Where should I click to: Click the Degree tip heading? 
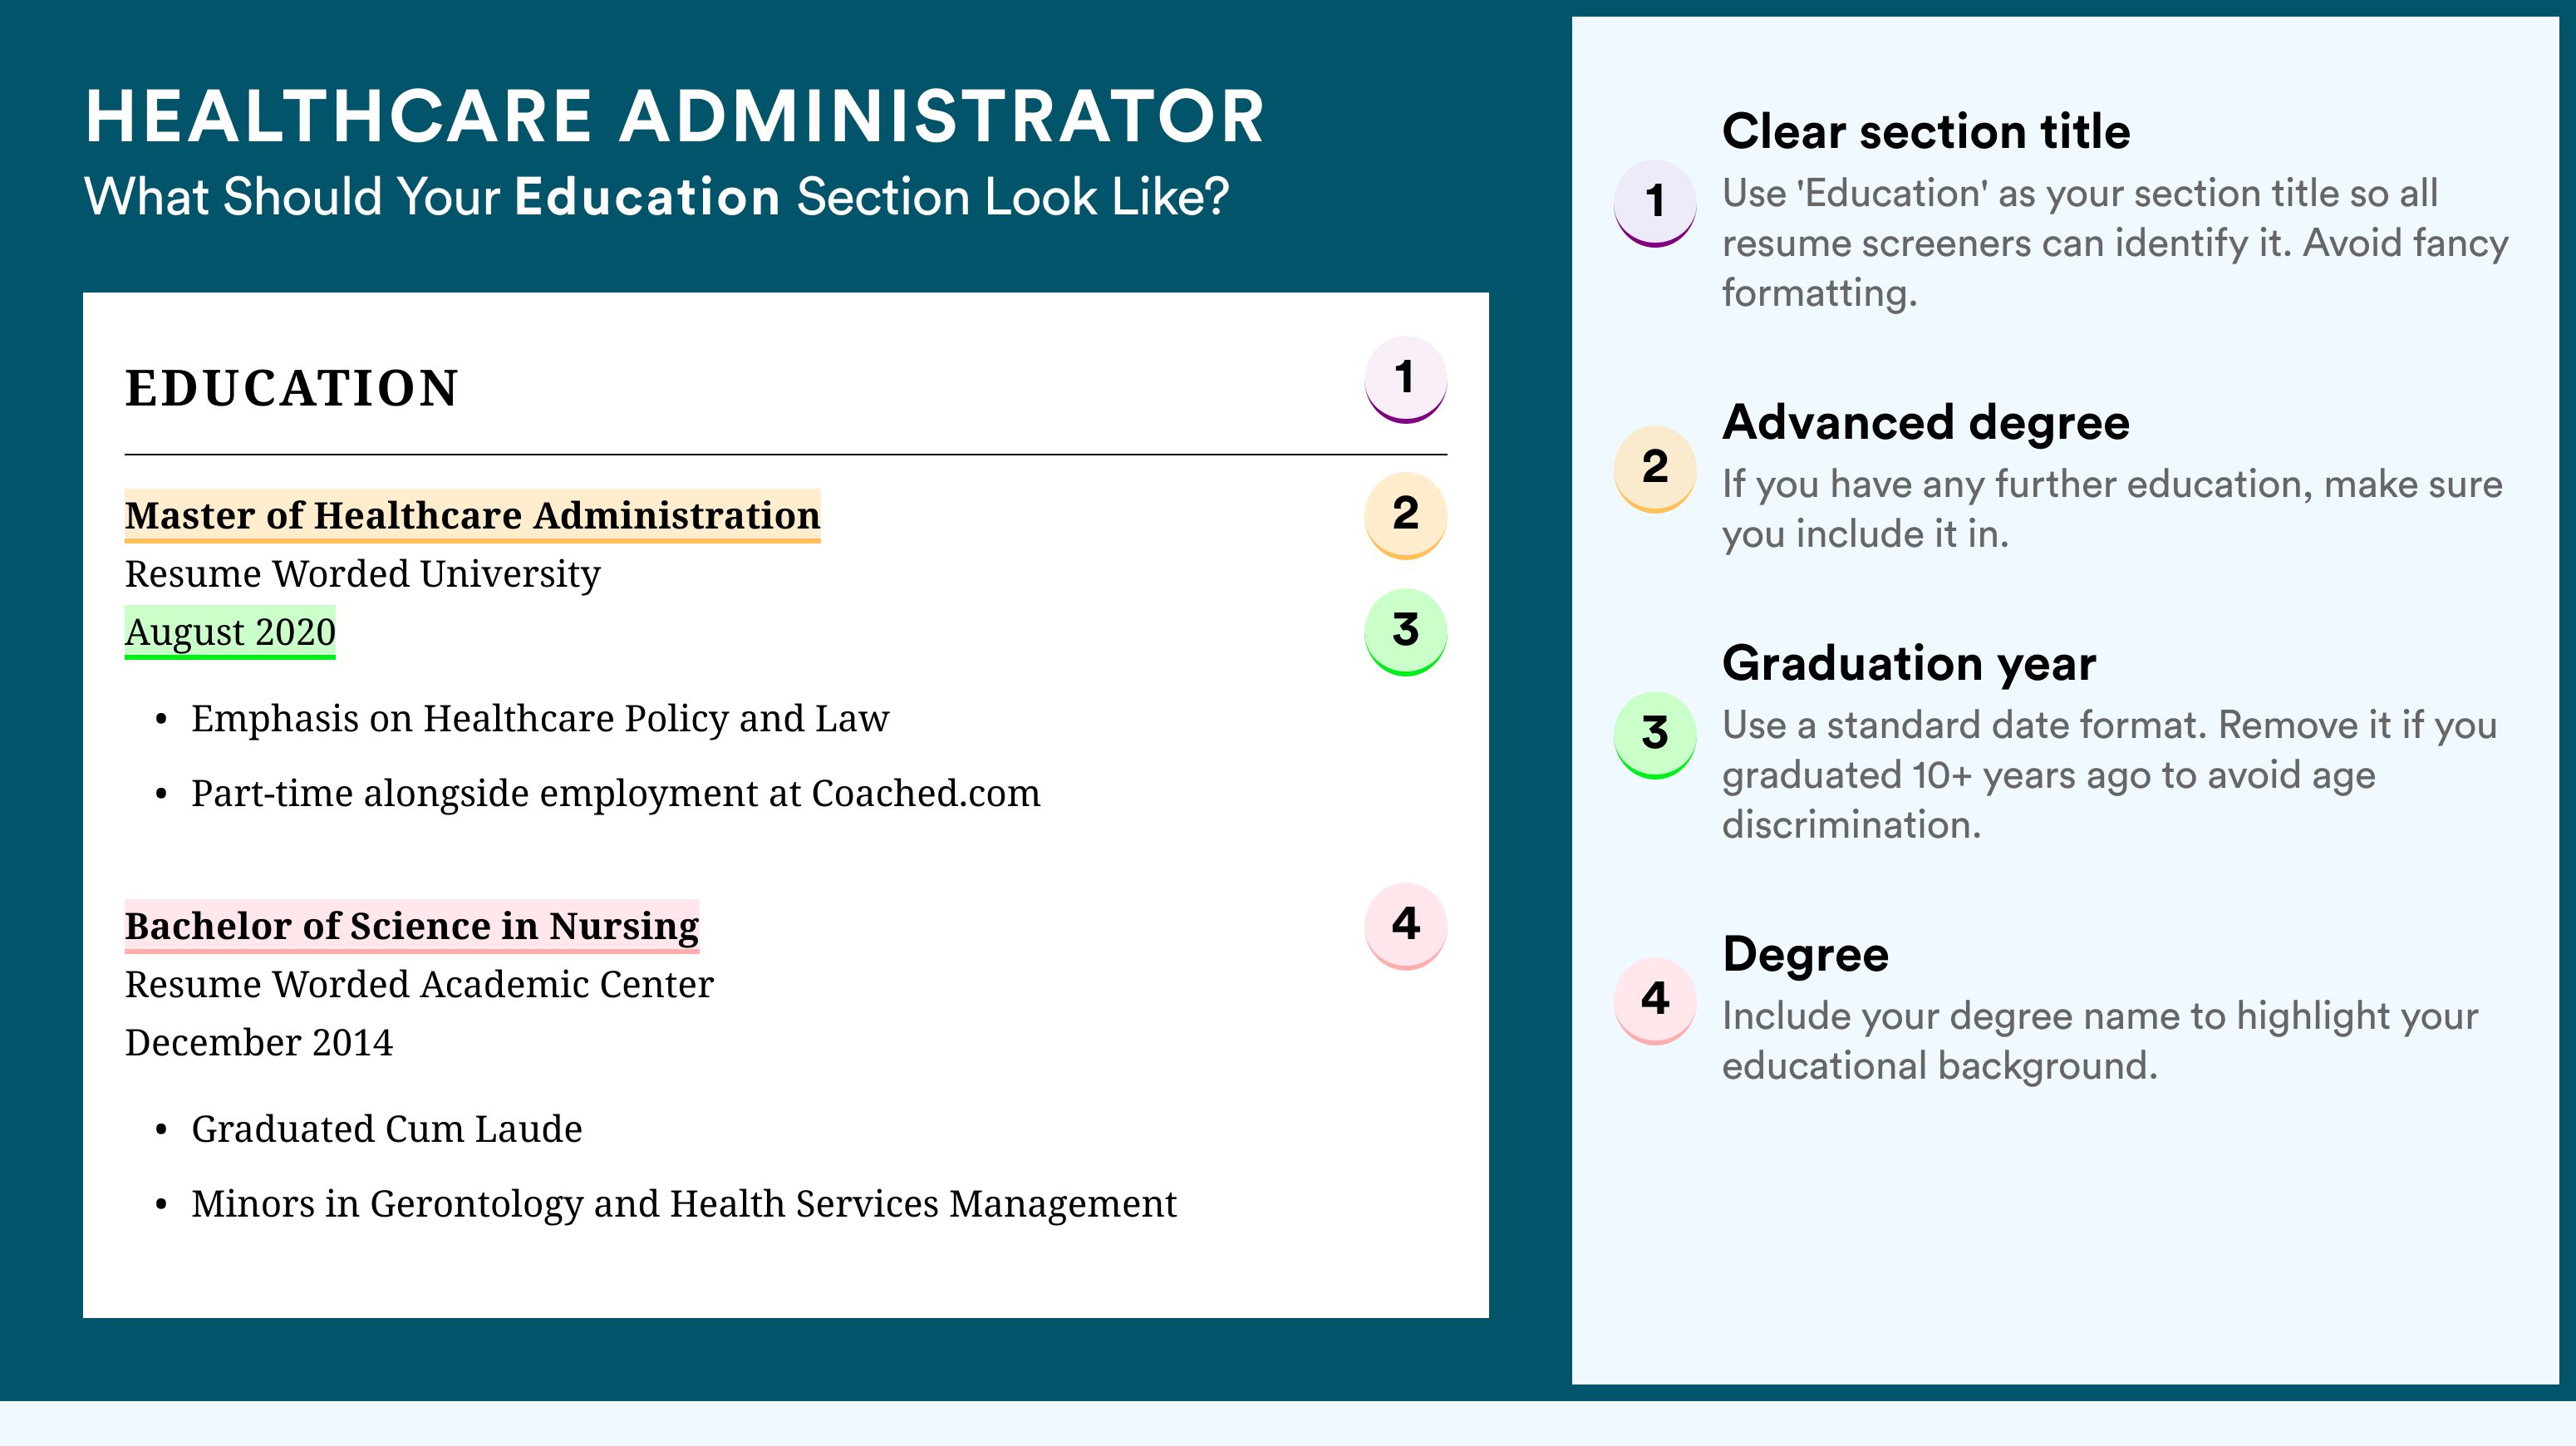[1806, 954]
